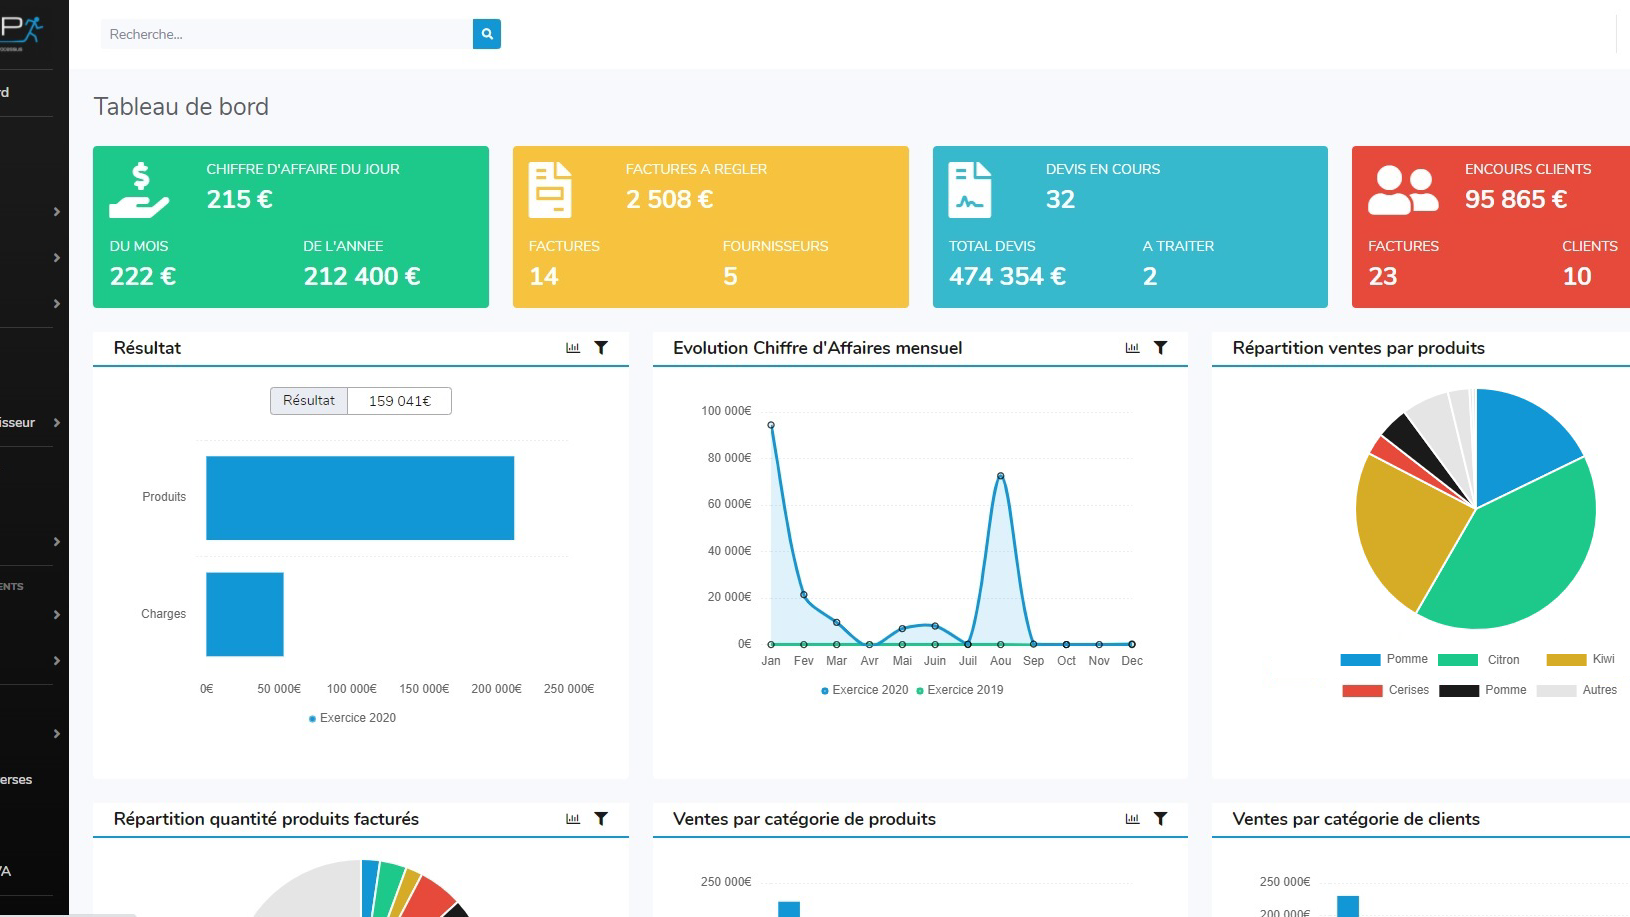Expand the sidebar fournisseur submenu chevron
Image resolution: width=1630 pixels, height=917 pixels.
(57, 423)
